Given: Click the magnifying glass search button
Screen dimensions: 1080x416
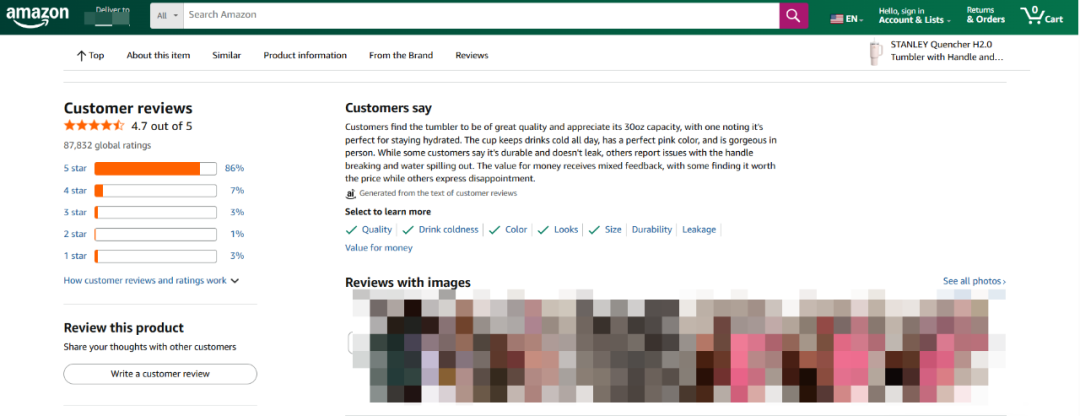Looking at the screenshot, I should (794, 16).
